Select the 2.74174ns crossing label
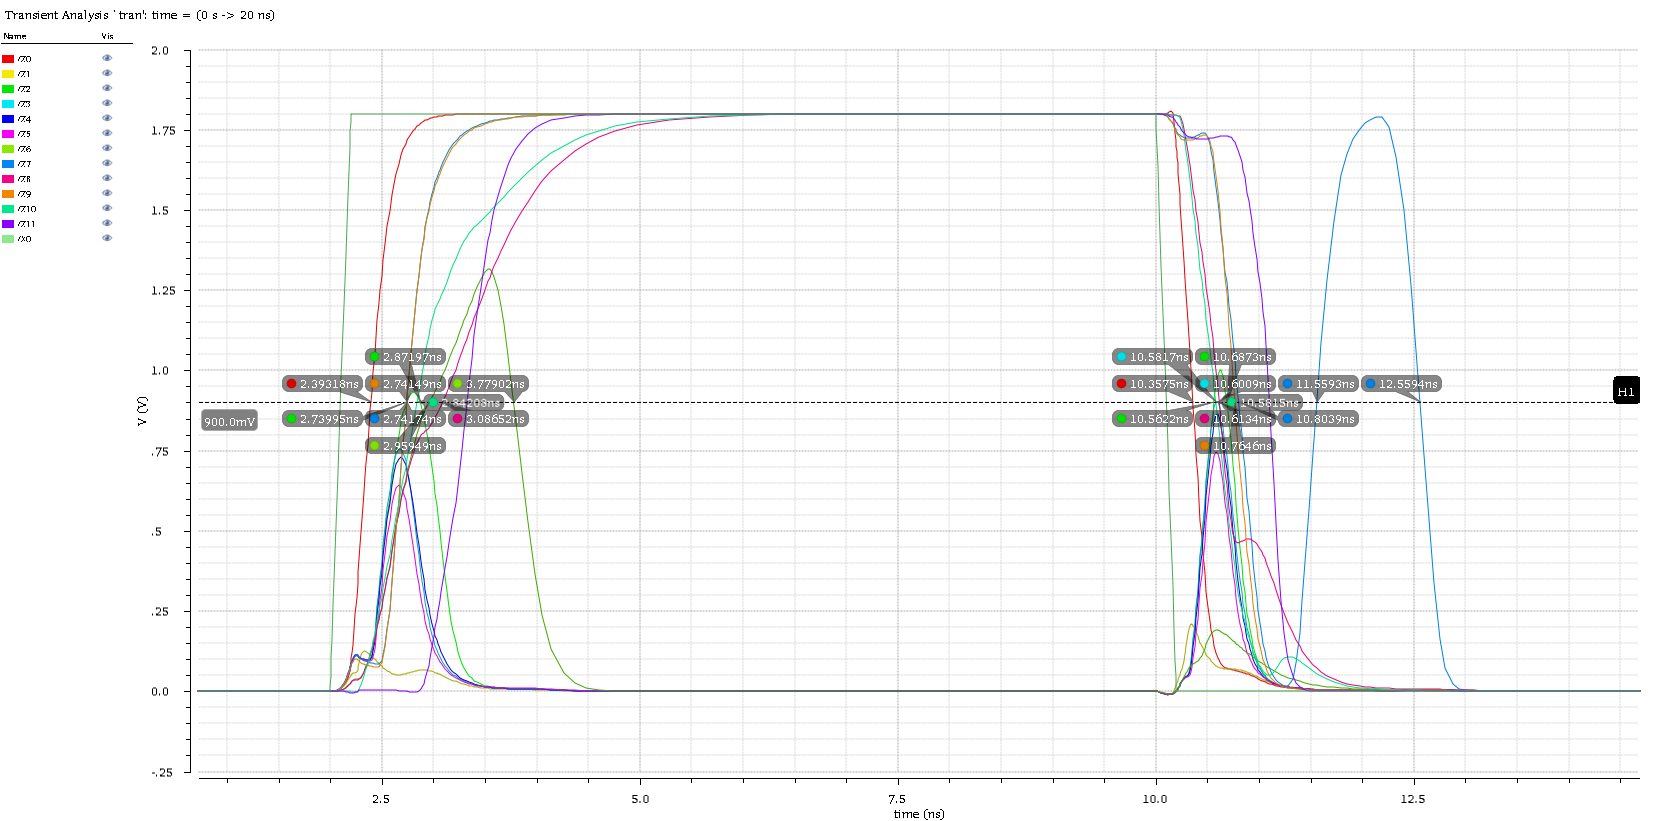1663x821 pixels. 405,419
